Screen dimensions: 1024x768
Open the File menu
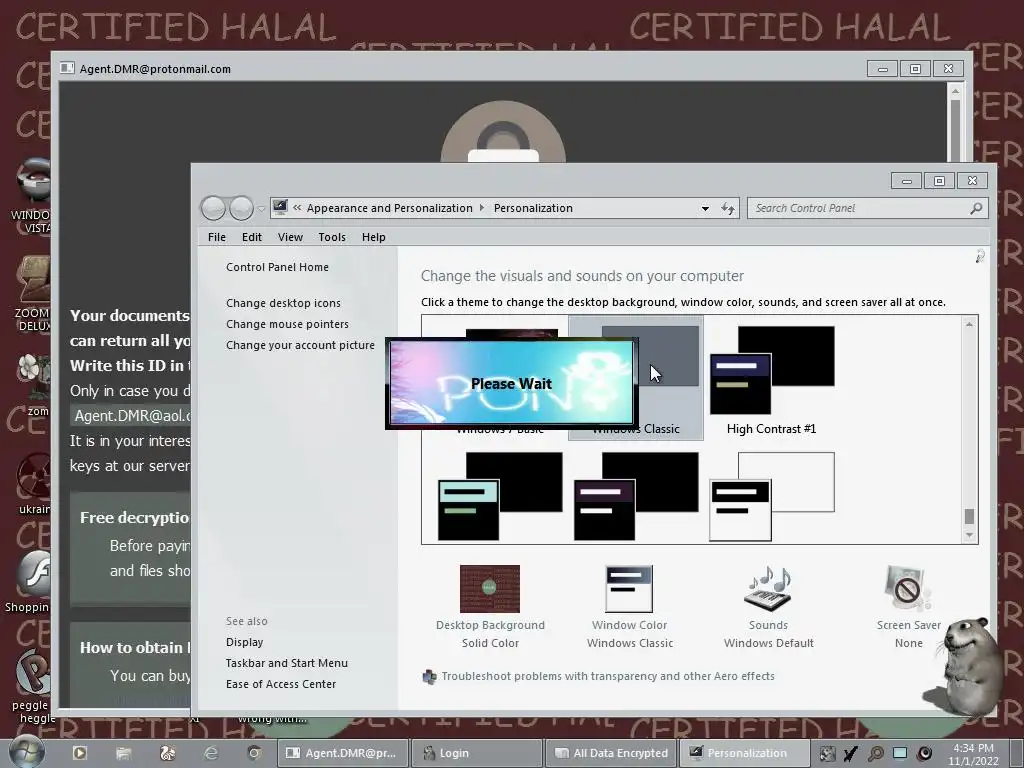coord(217,237)
